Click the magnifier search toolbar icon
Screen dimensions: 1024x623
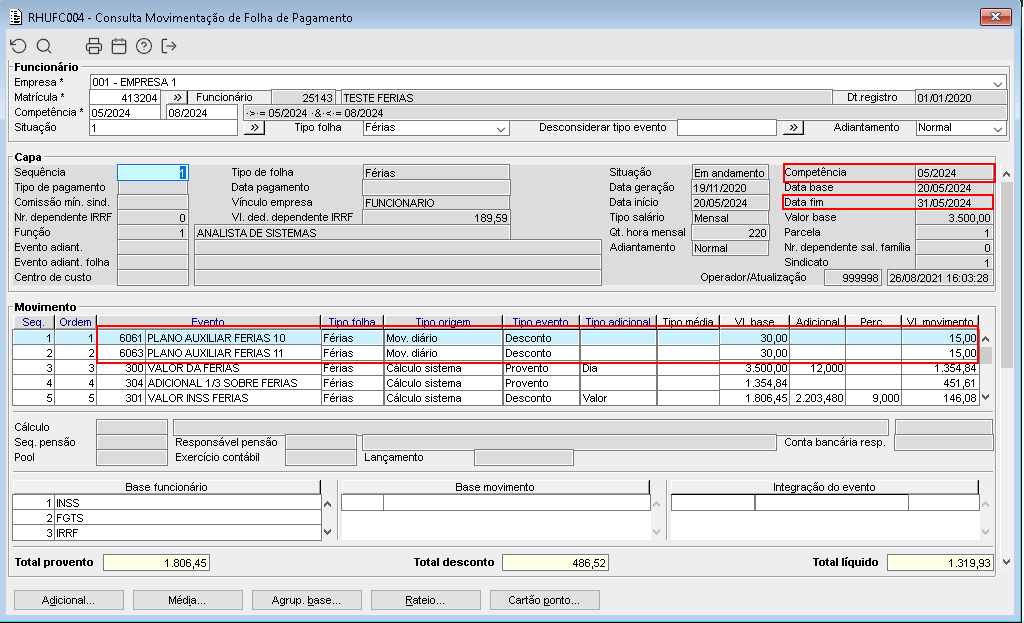pos(44,46)
